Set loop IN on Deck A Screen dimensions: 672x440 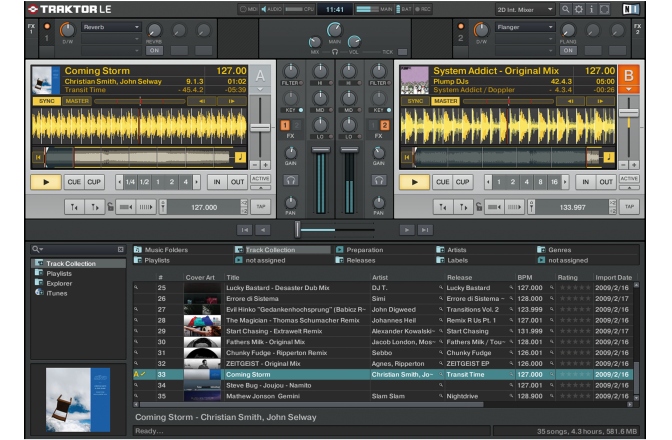click(x=217, y=182)
